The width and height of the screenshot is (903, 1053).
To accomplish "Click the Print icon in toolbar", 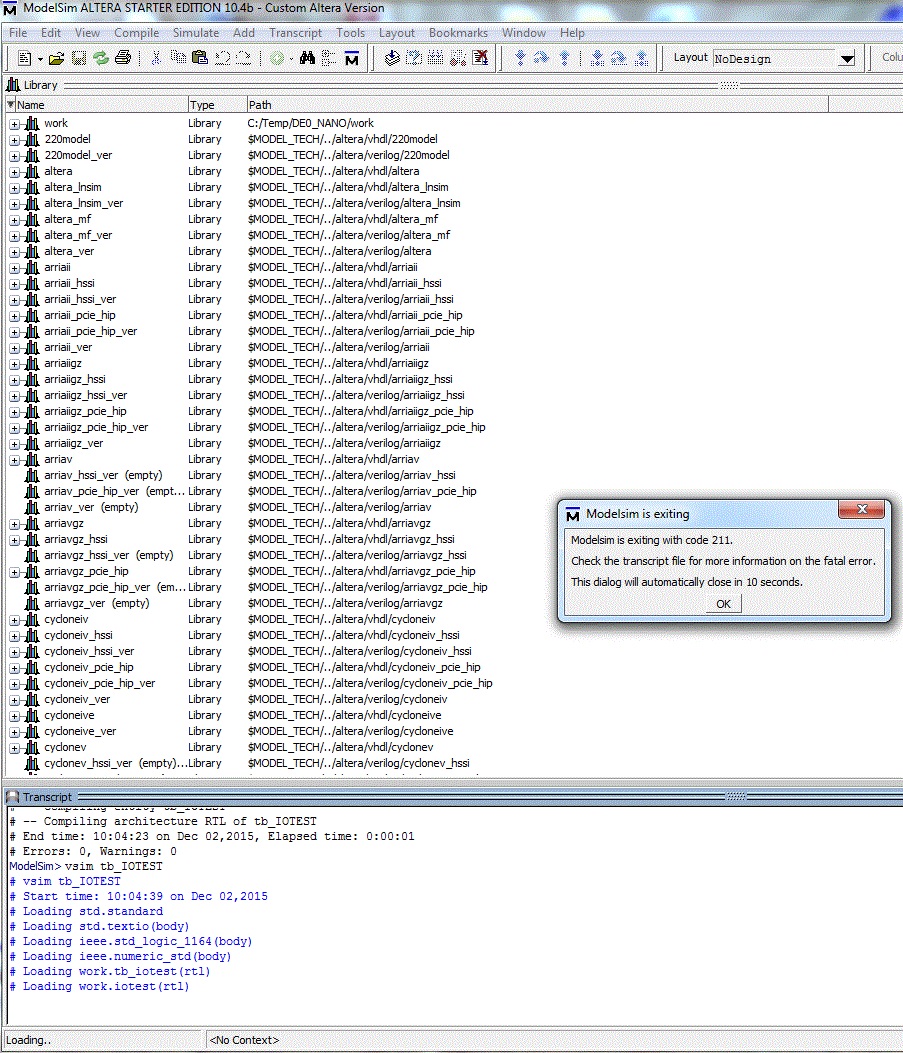I will point(122,58).
